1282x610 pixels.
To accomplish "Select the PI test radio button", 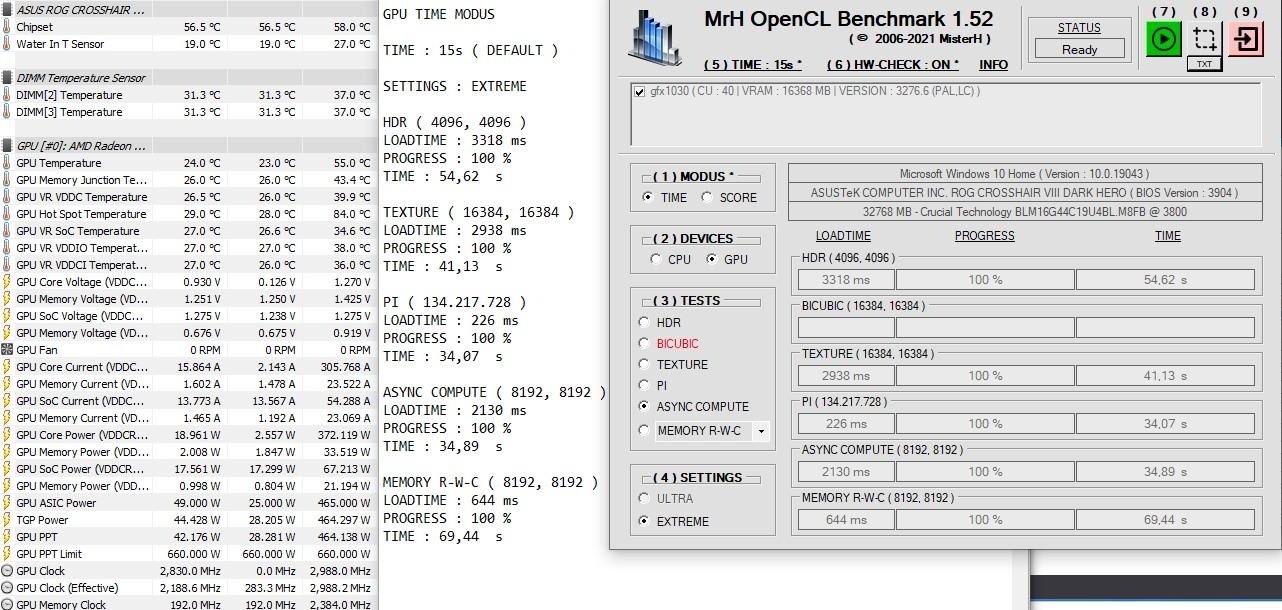I will coord(644,385).
